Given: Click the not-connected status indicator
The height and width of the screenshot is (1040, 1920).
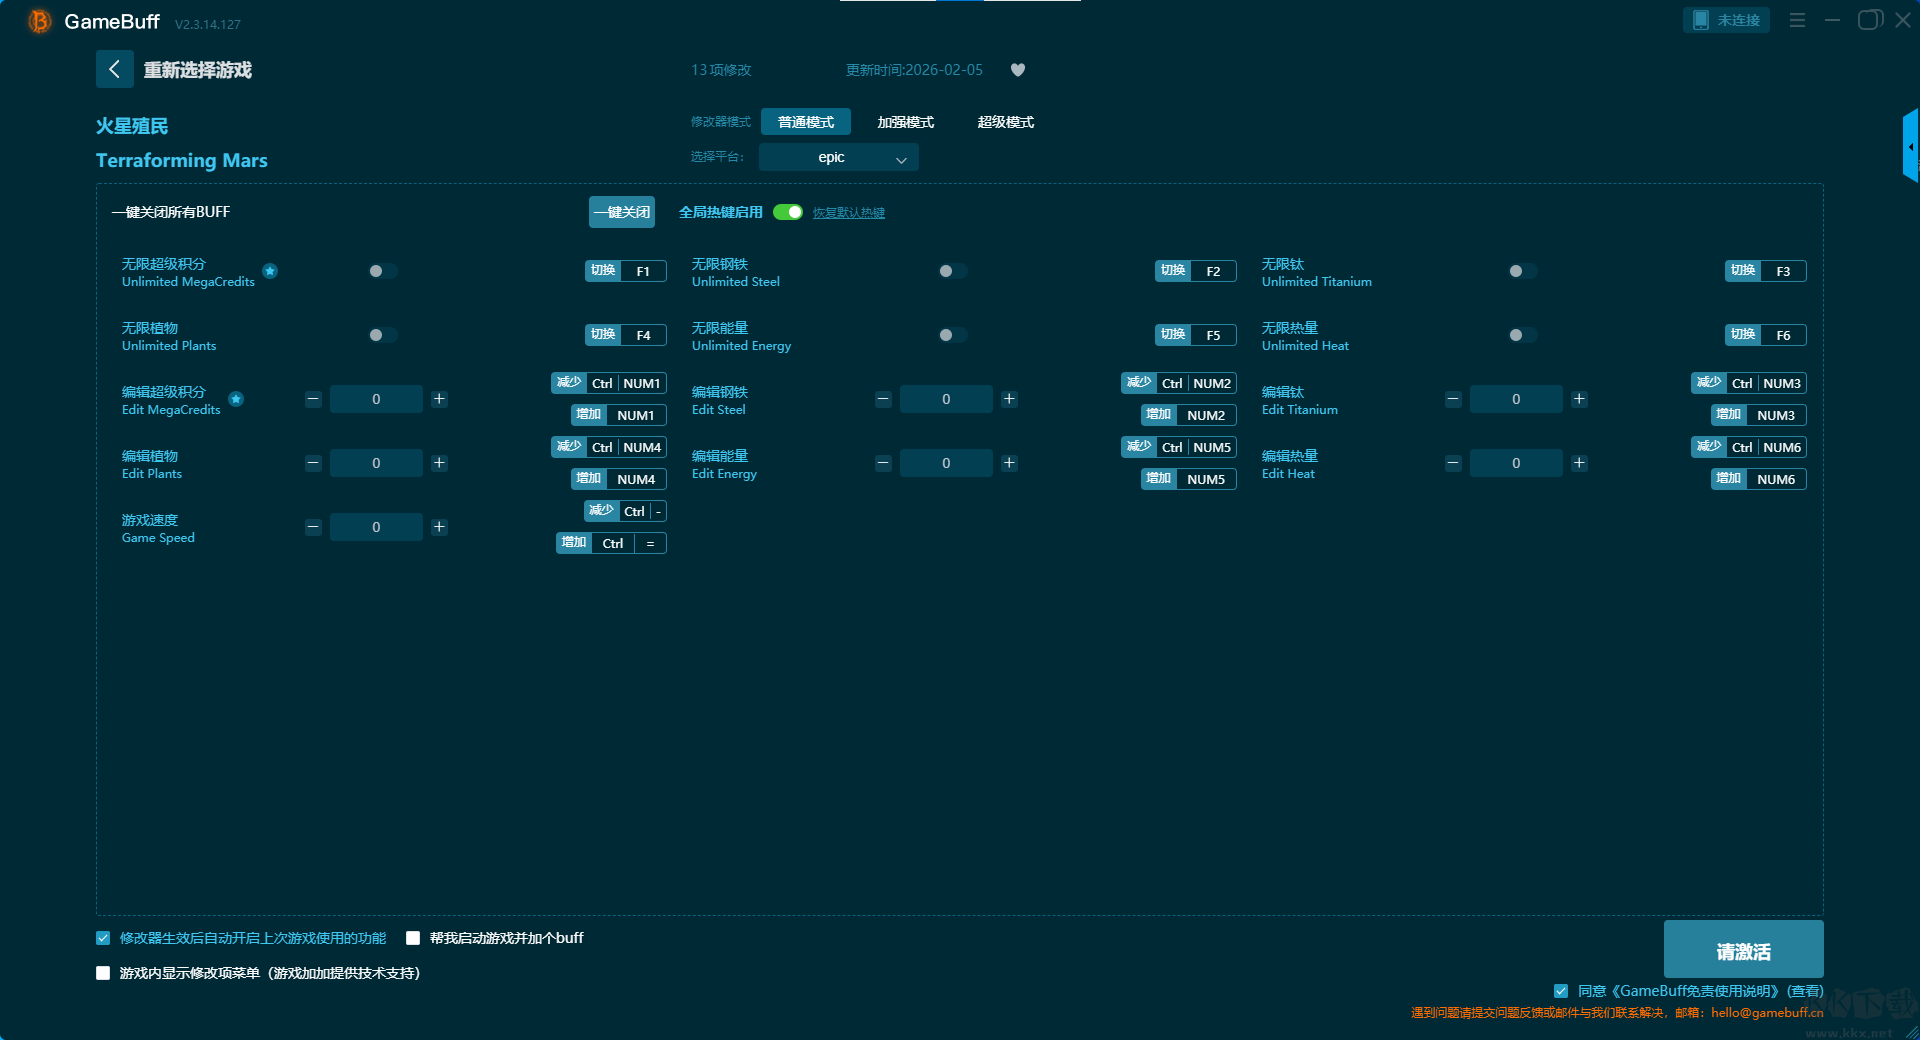Looking at the screenshot, I should pyautogui.click(x=1726, y=20).
